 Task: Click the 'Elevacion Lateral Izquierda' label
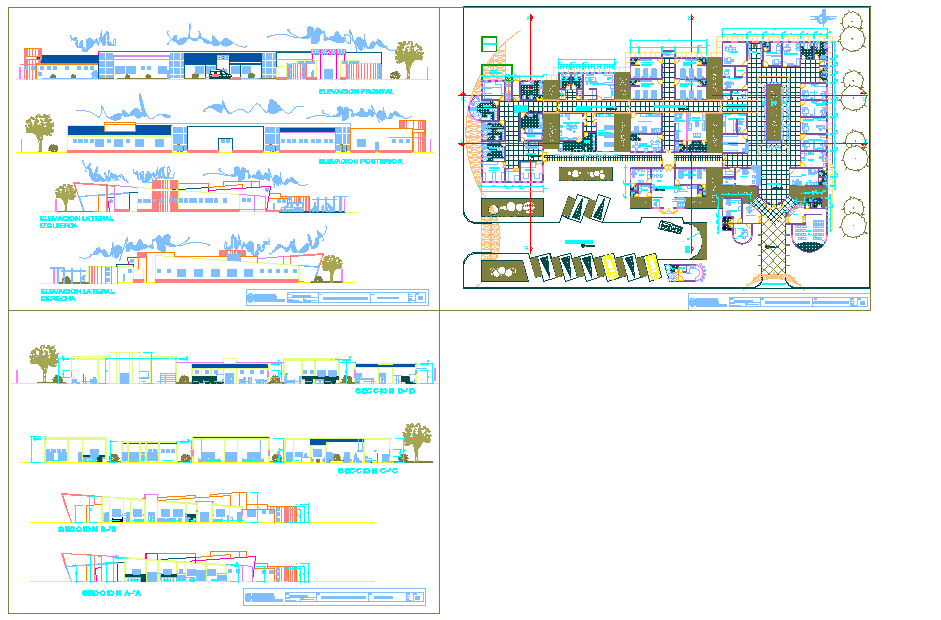click(x=76, y=221)
